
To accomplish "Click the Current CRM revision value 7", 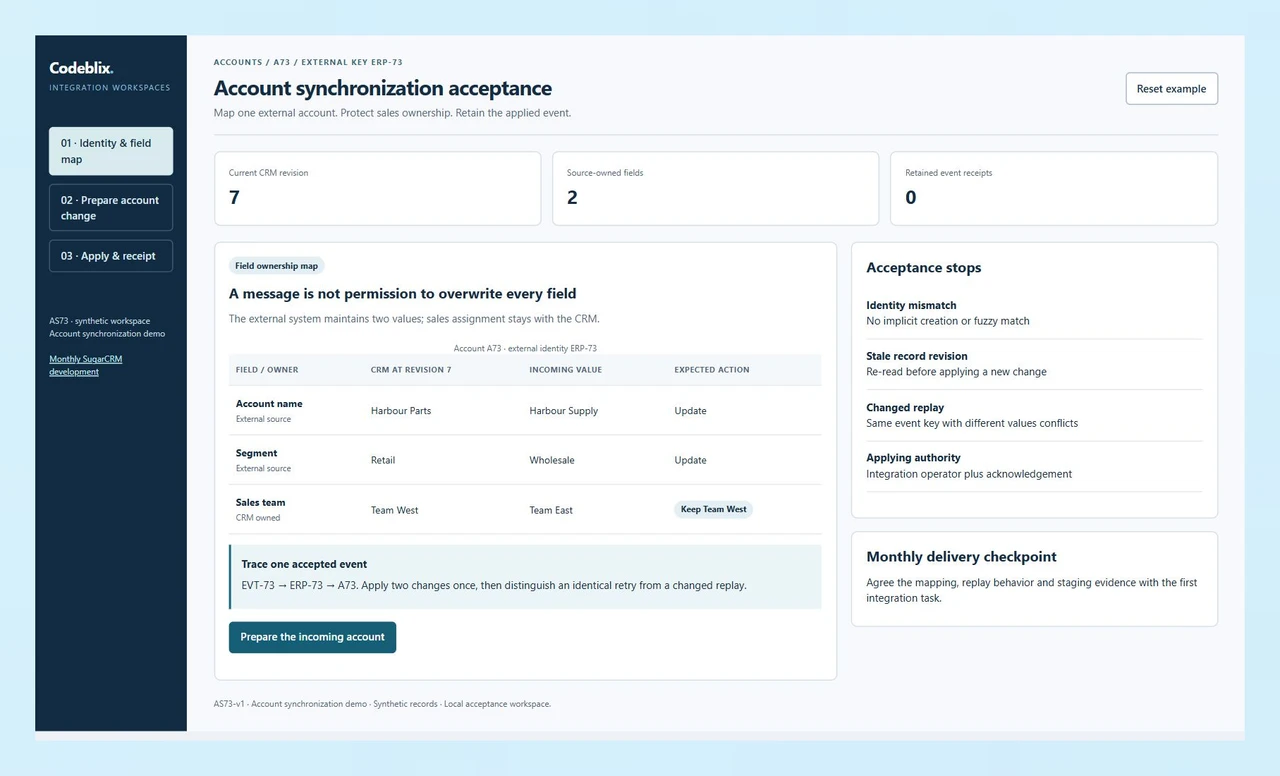I will pyautogui.click(x=234, y=197).
